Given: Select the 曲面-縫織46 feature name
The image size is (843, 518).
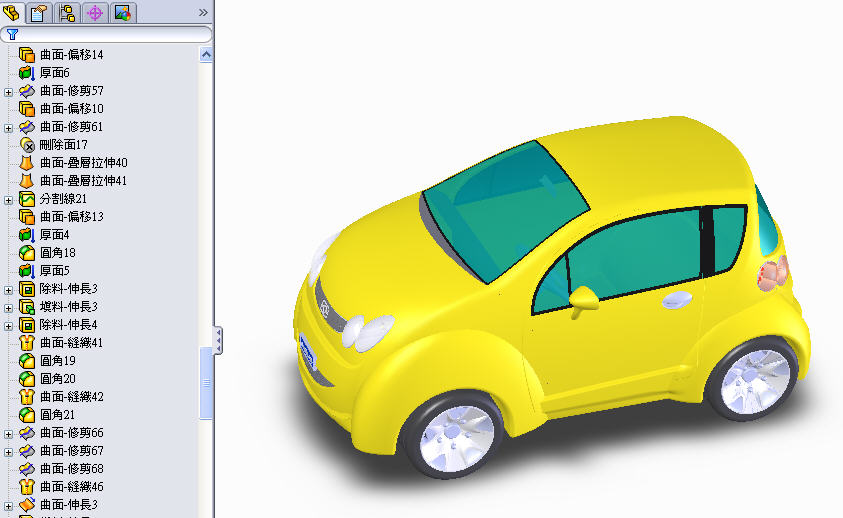Looking at the screenshot, I should 72,487.
